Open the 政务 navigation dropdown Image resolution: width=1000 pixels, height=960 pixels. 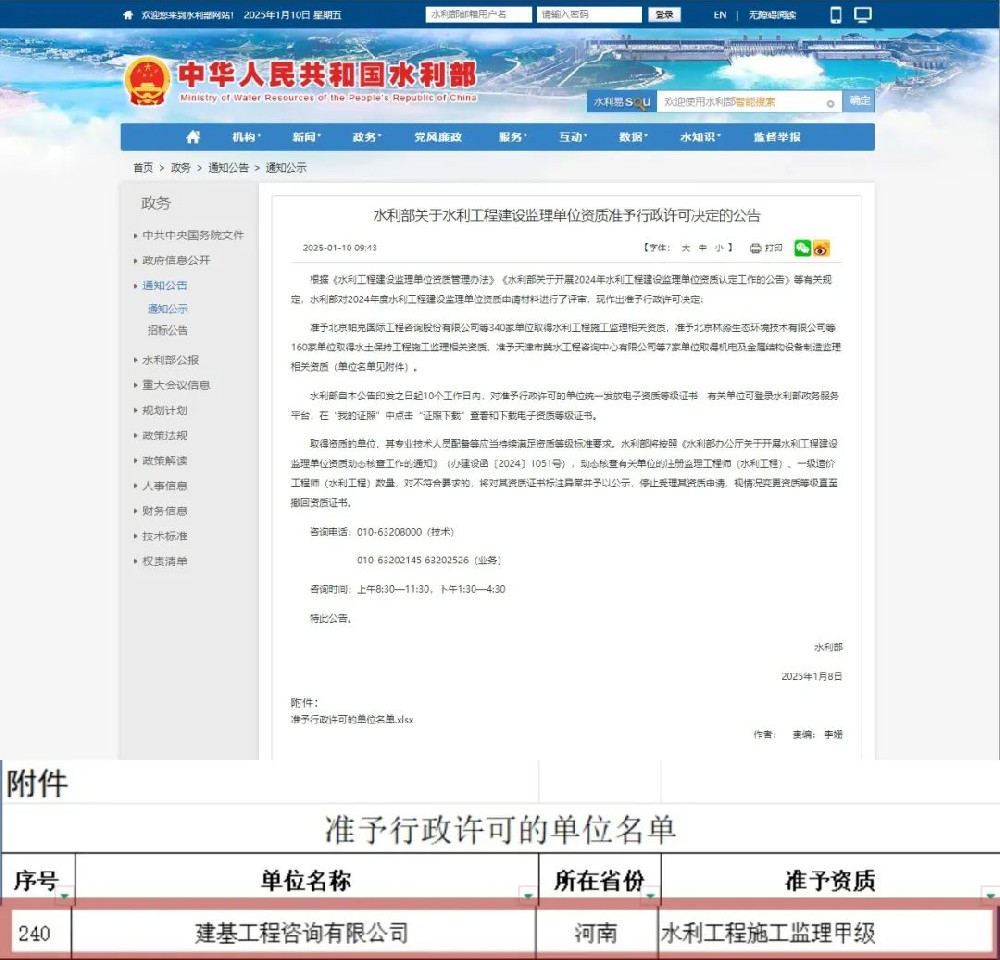click(x=366, y=137)
